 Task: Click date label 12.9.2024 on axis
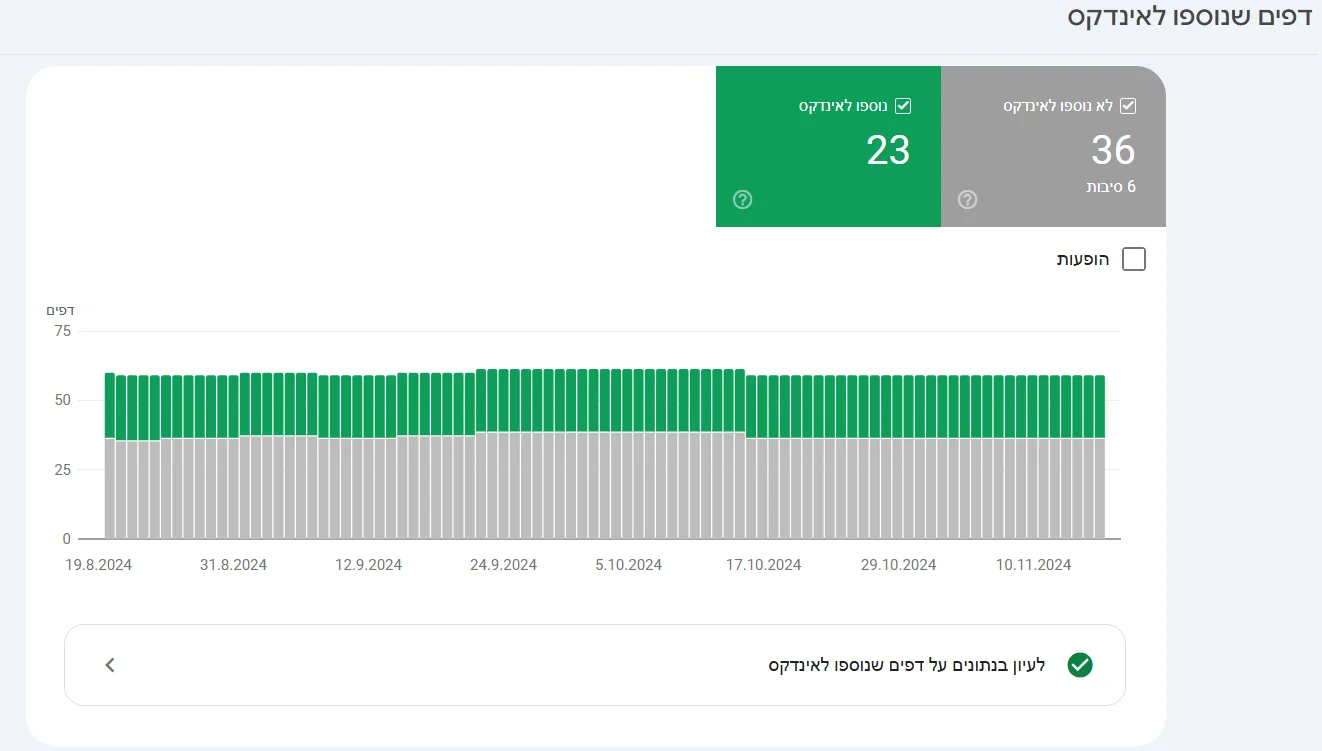(368, 565)
